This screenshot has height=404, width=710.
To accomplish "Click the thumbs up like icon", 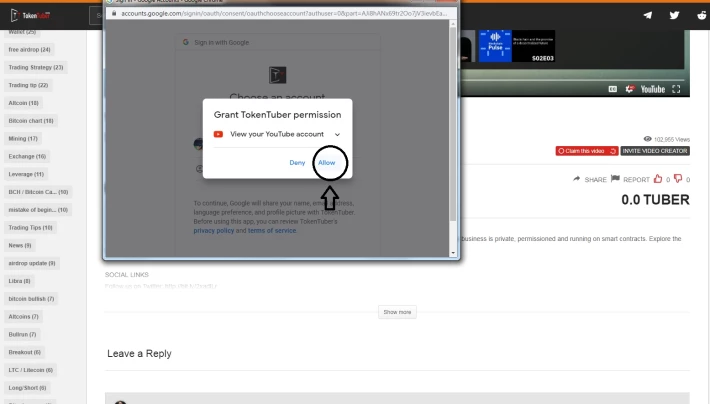I will (658, 179).
